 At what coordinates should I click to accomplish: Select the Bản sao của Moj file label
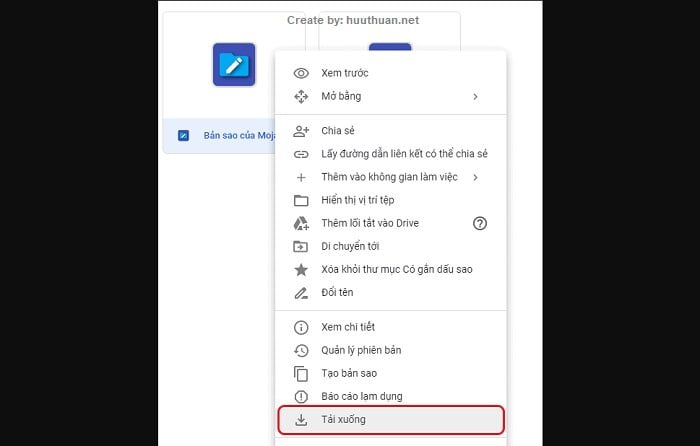pyautogui.click(x=239, y=135)
